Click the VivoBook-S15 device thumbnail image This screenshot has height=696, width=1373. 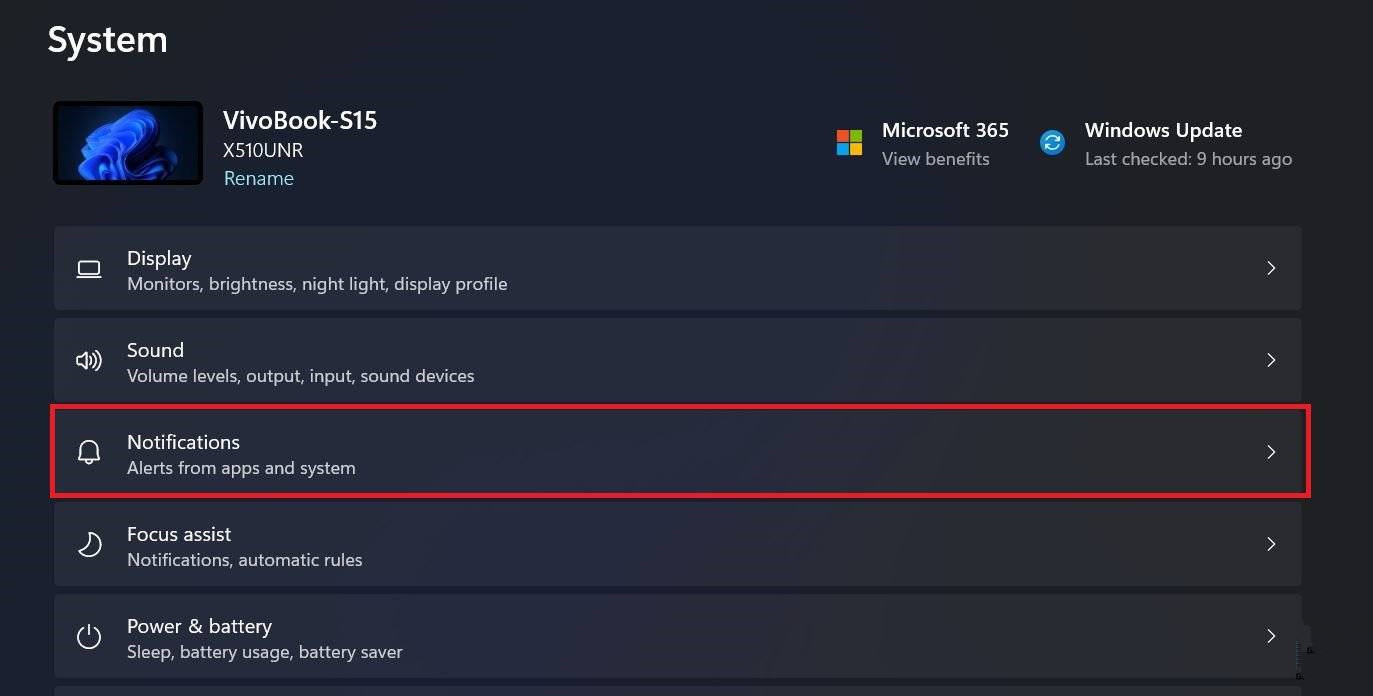point(127,142)
